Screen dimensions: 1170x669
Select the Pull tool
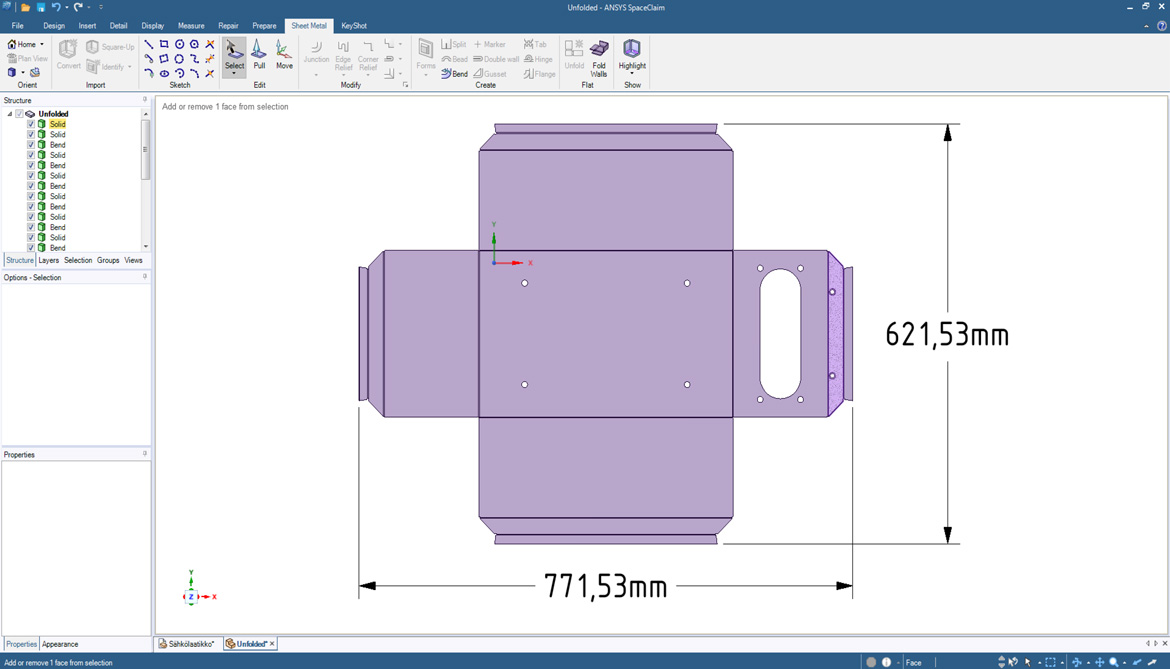pyautogui.click(x=259, y=54)
